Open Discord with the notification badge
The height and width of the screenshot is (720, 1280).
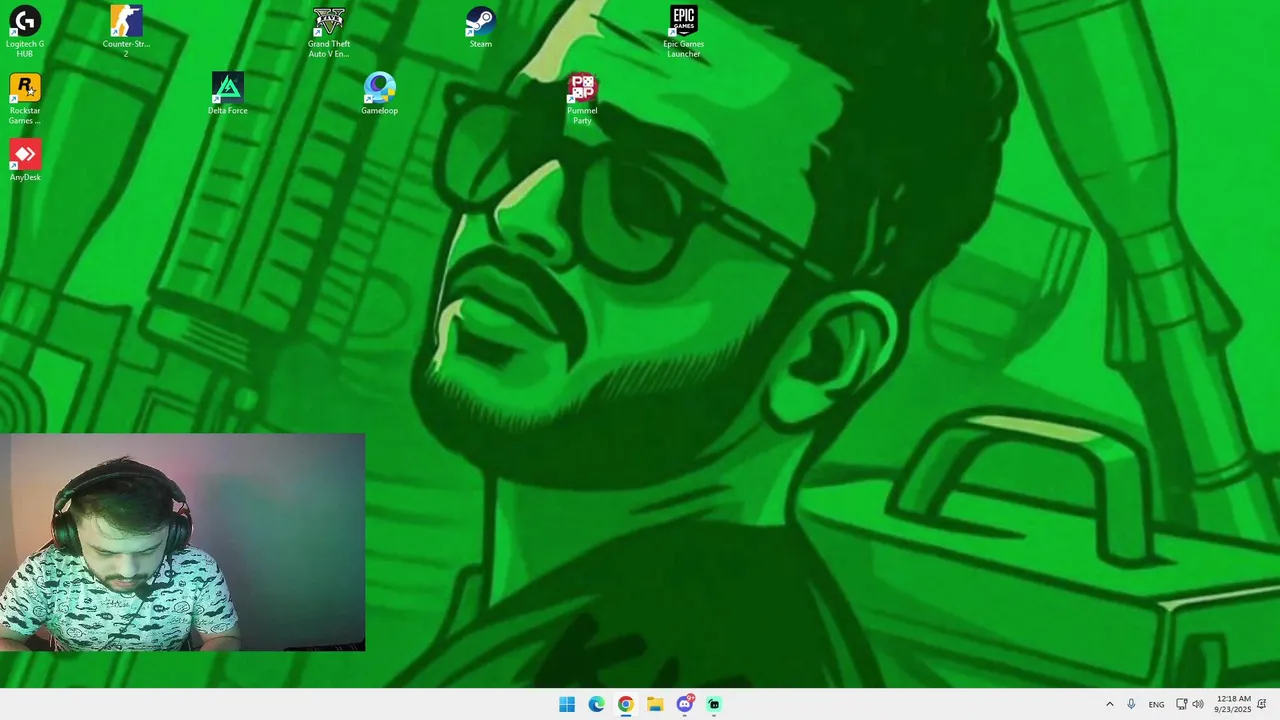[685, 704]
